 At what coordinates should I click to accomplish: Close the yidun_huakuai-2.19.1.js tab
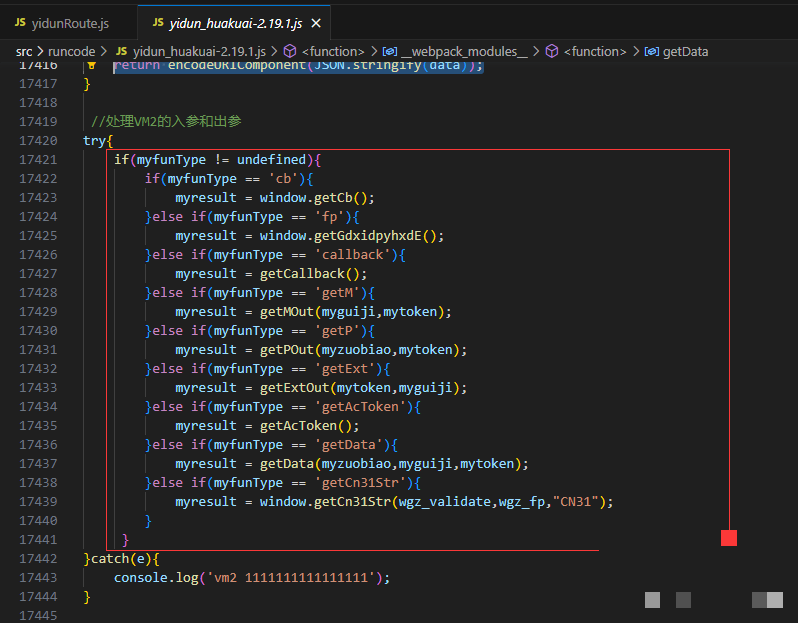[315, 22]
